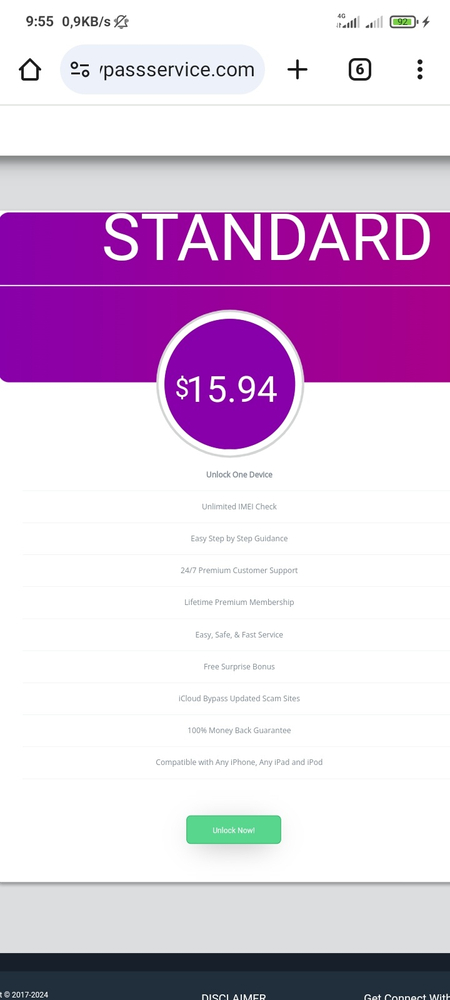Tap the STANDARD plan heading
This screenshot has width=450, height=1000.
coord(267,237)
